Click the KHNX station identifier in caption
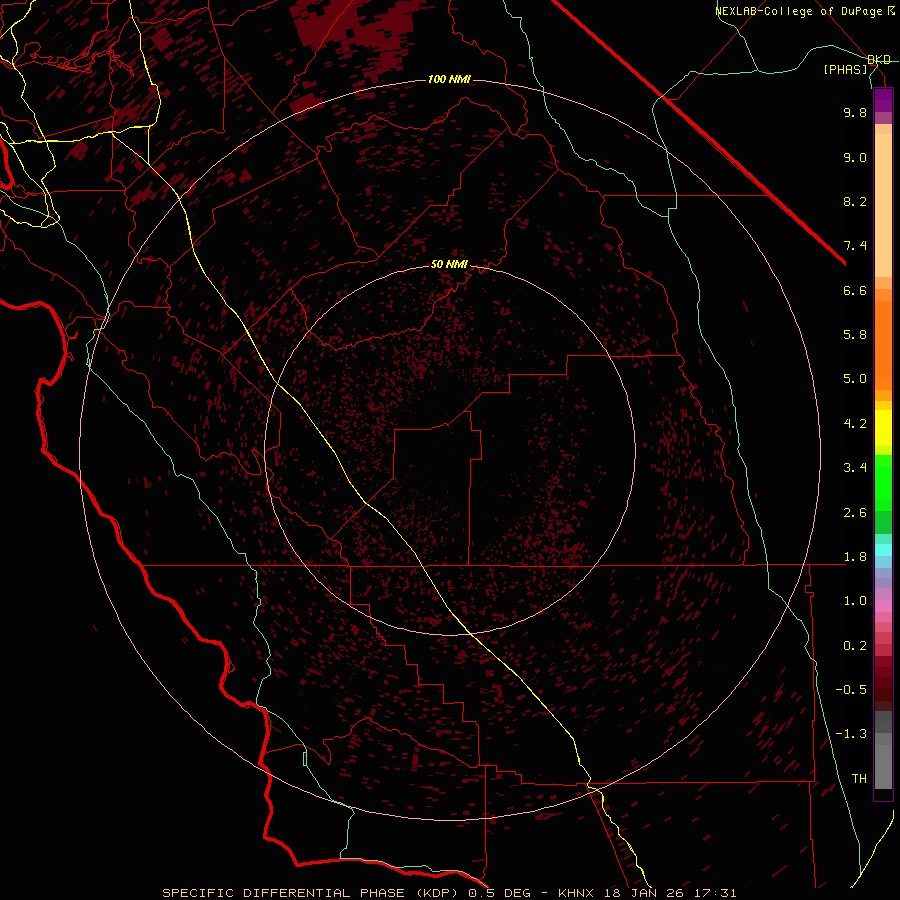Image resolution: width=900 pixels, height=900 pixels. pos(576,893)
